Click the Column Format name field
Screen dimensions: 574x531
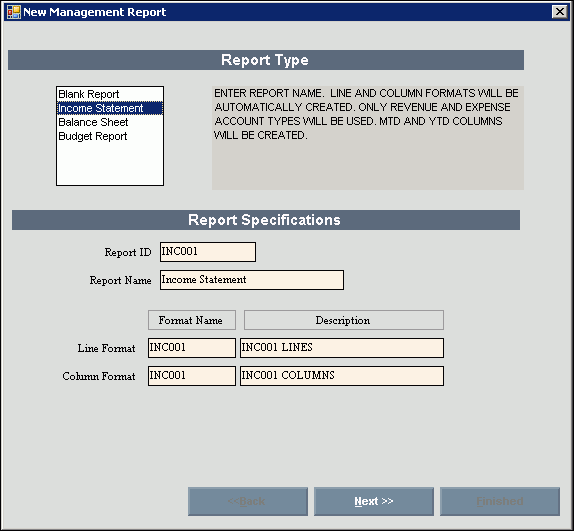(192, 376)
